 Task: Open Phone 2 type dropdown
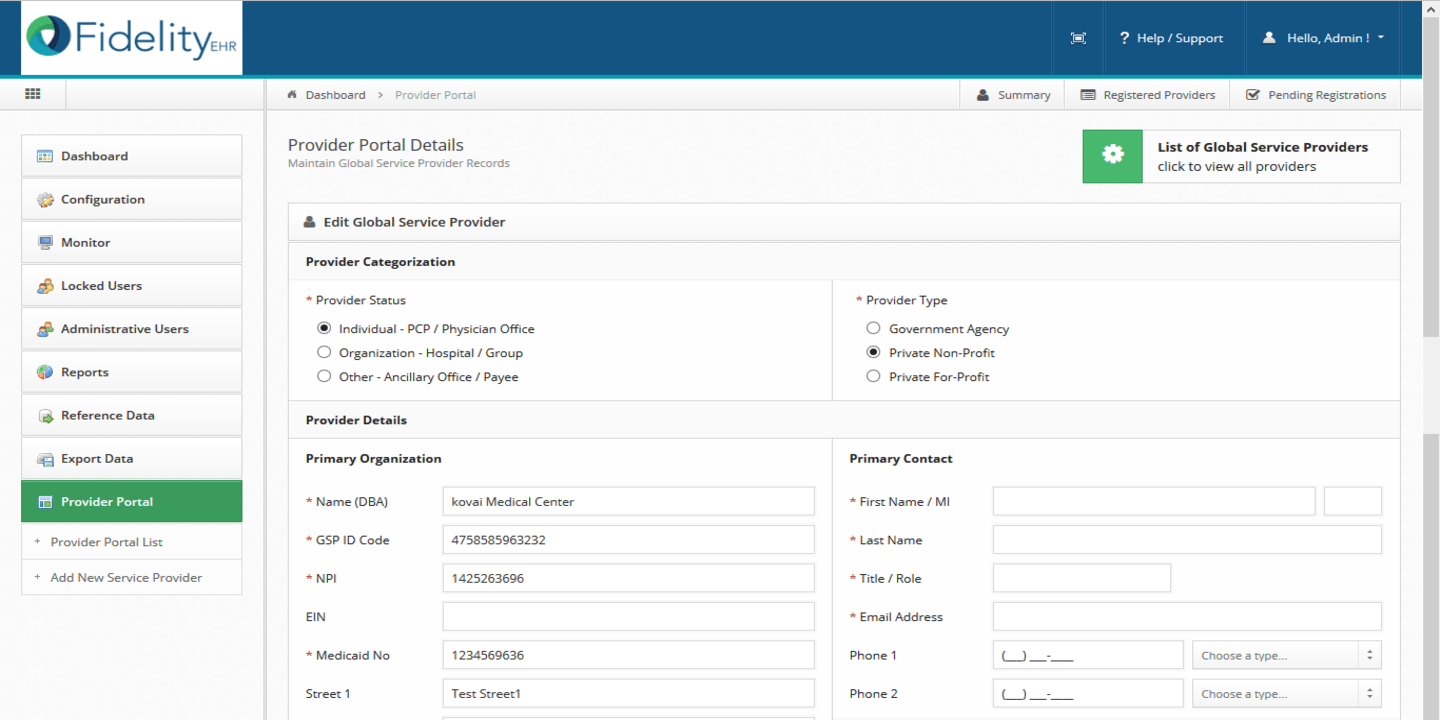coord(1287,693)
